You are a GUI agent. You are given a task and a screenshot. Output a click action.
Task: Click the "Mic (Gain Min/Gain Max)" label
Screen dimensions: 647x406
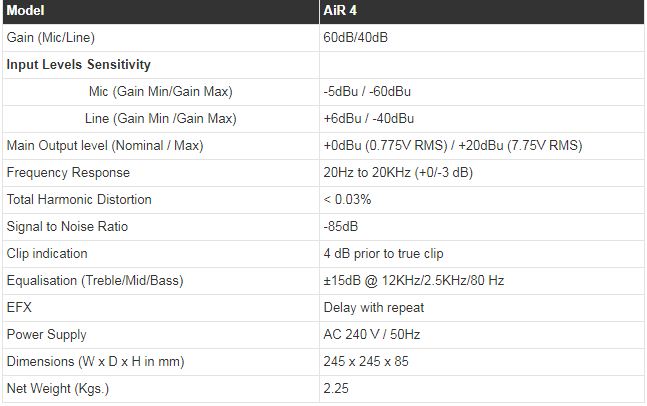tap(160, 92)
